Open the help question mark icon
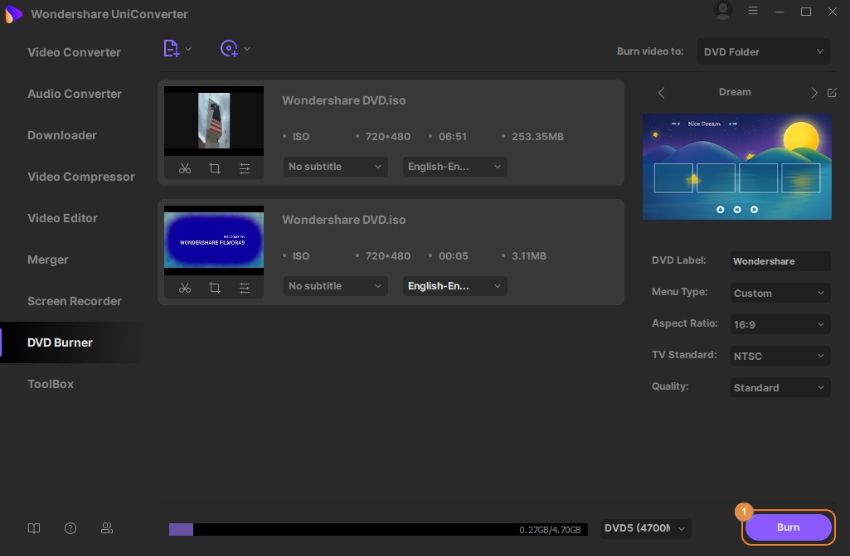Viewport: 850px width, 556px height. click(70, 528)
